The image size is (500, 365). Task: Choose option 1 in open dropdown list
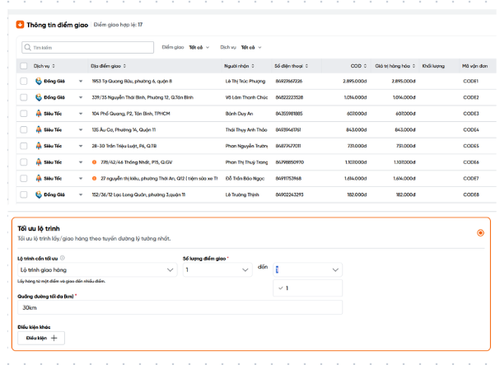coord(308,288)
